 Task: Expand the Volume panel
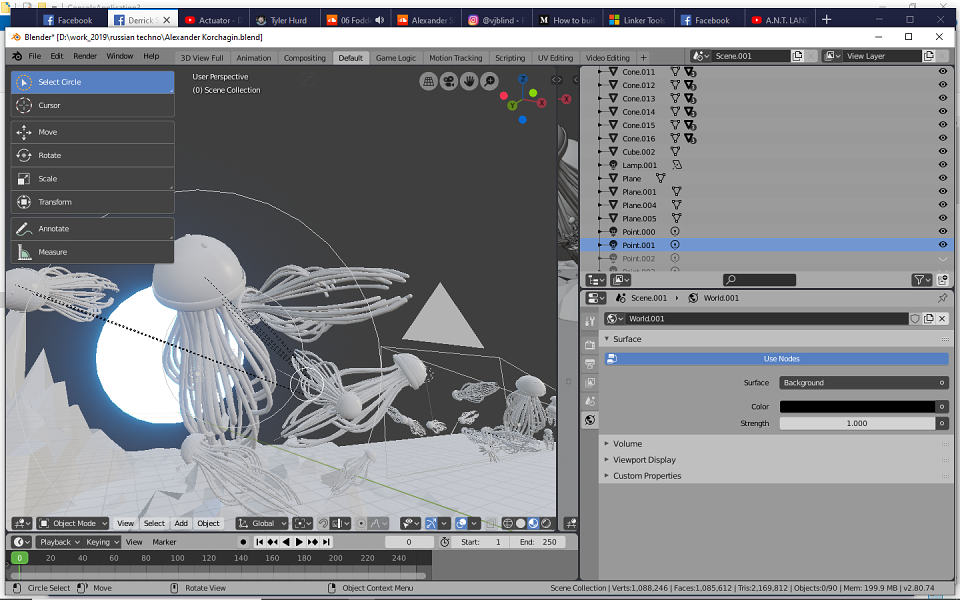[627, 444]
